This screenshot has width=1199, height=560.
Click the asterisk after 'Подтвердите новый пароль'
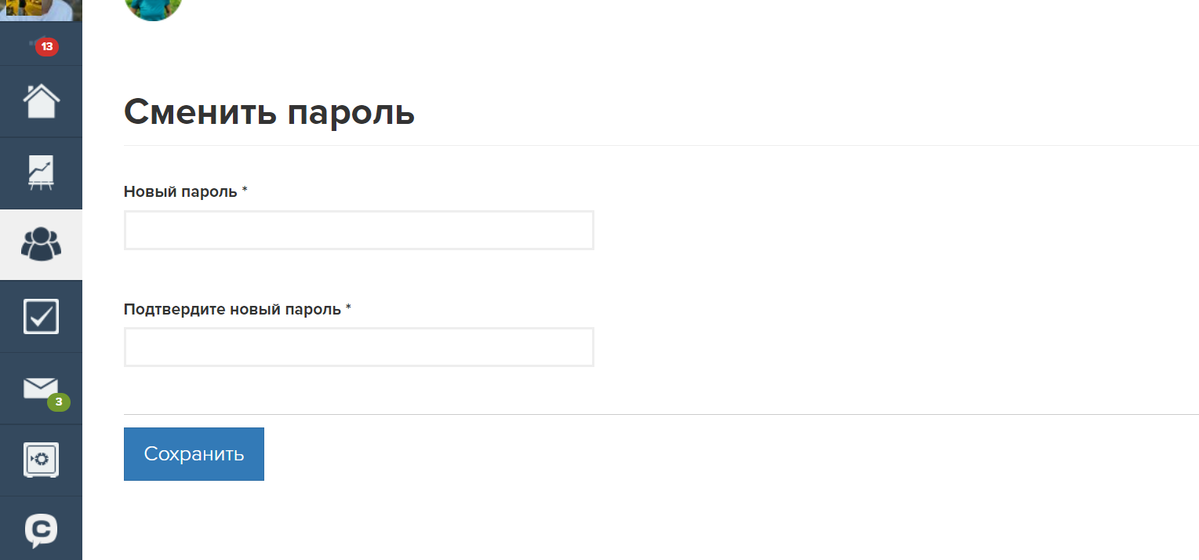pyautogui.click(x=348, y=308)
